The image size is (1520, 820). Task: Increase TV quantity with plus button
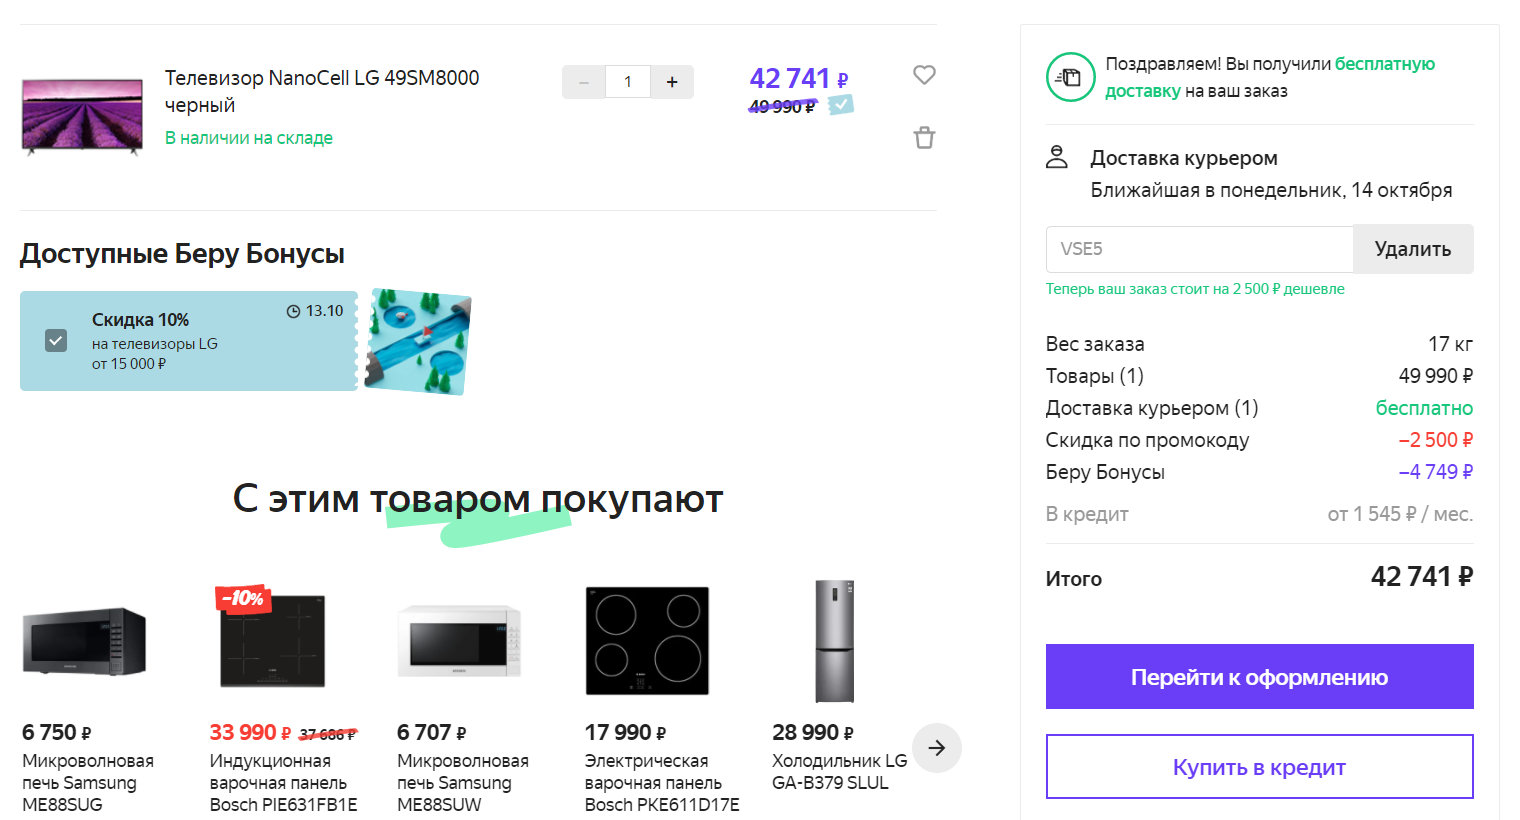tap(672, 82)
